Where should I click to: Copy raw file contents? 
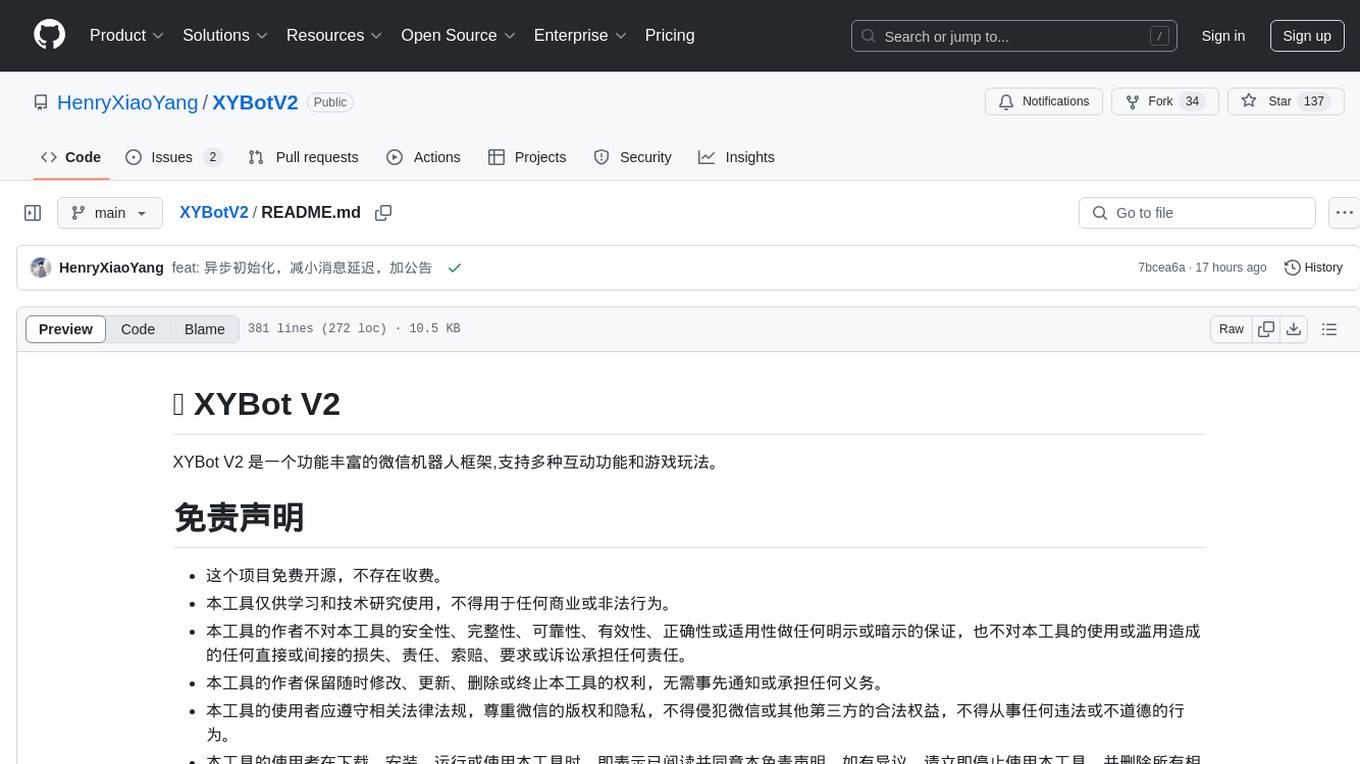[1266, 329]
